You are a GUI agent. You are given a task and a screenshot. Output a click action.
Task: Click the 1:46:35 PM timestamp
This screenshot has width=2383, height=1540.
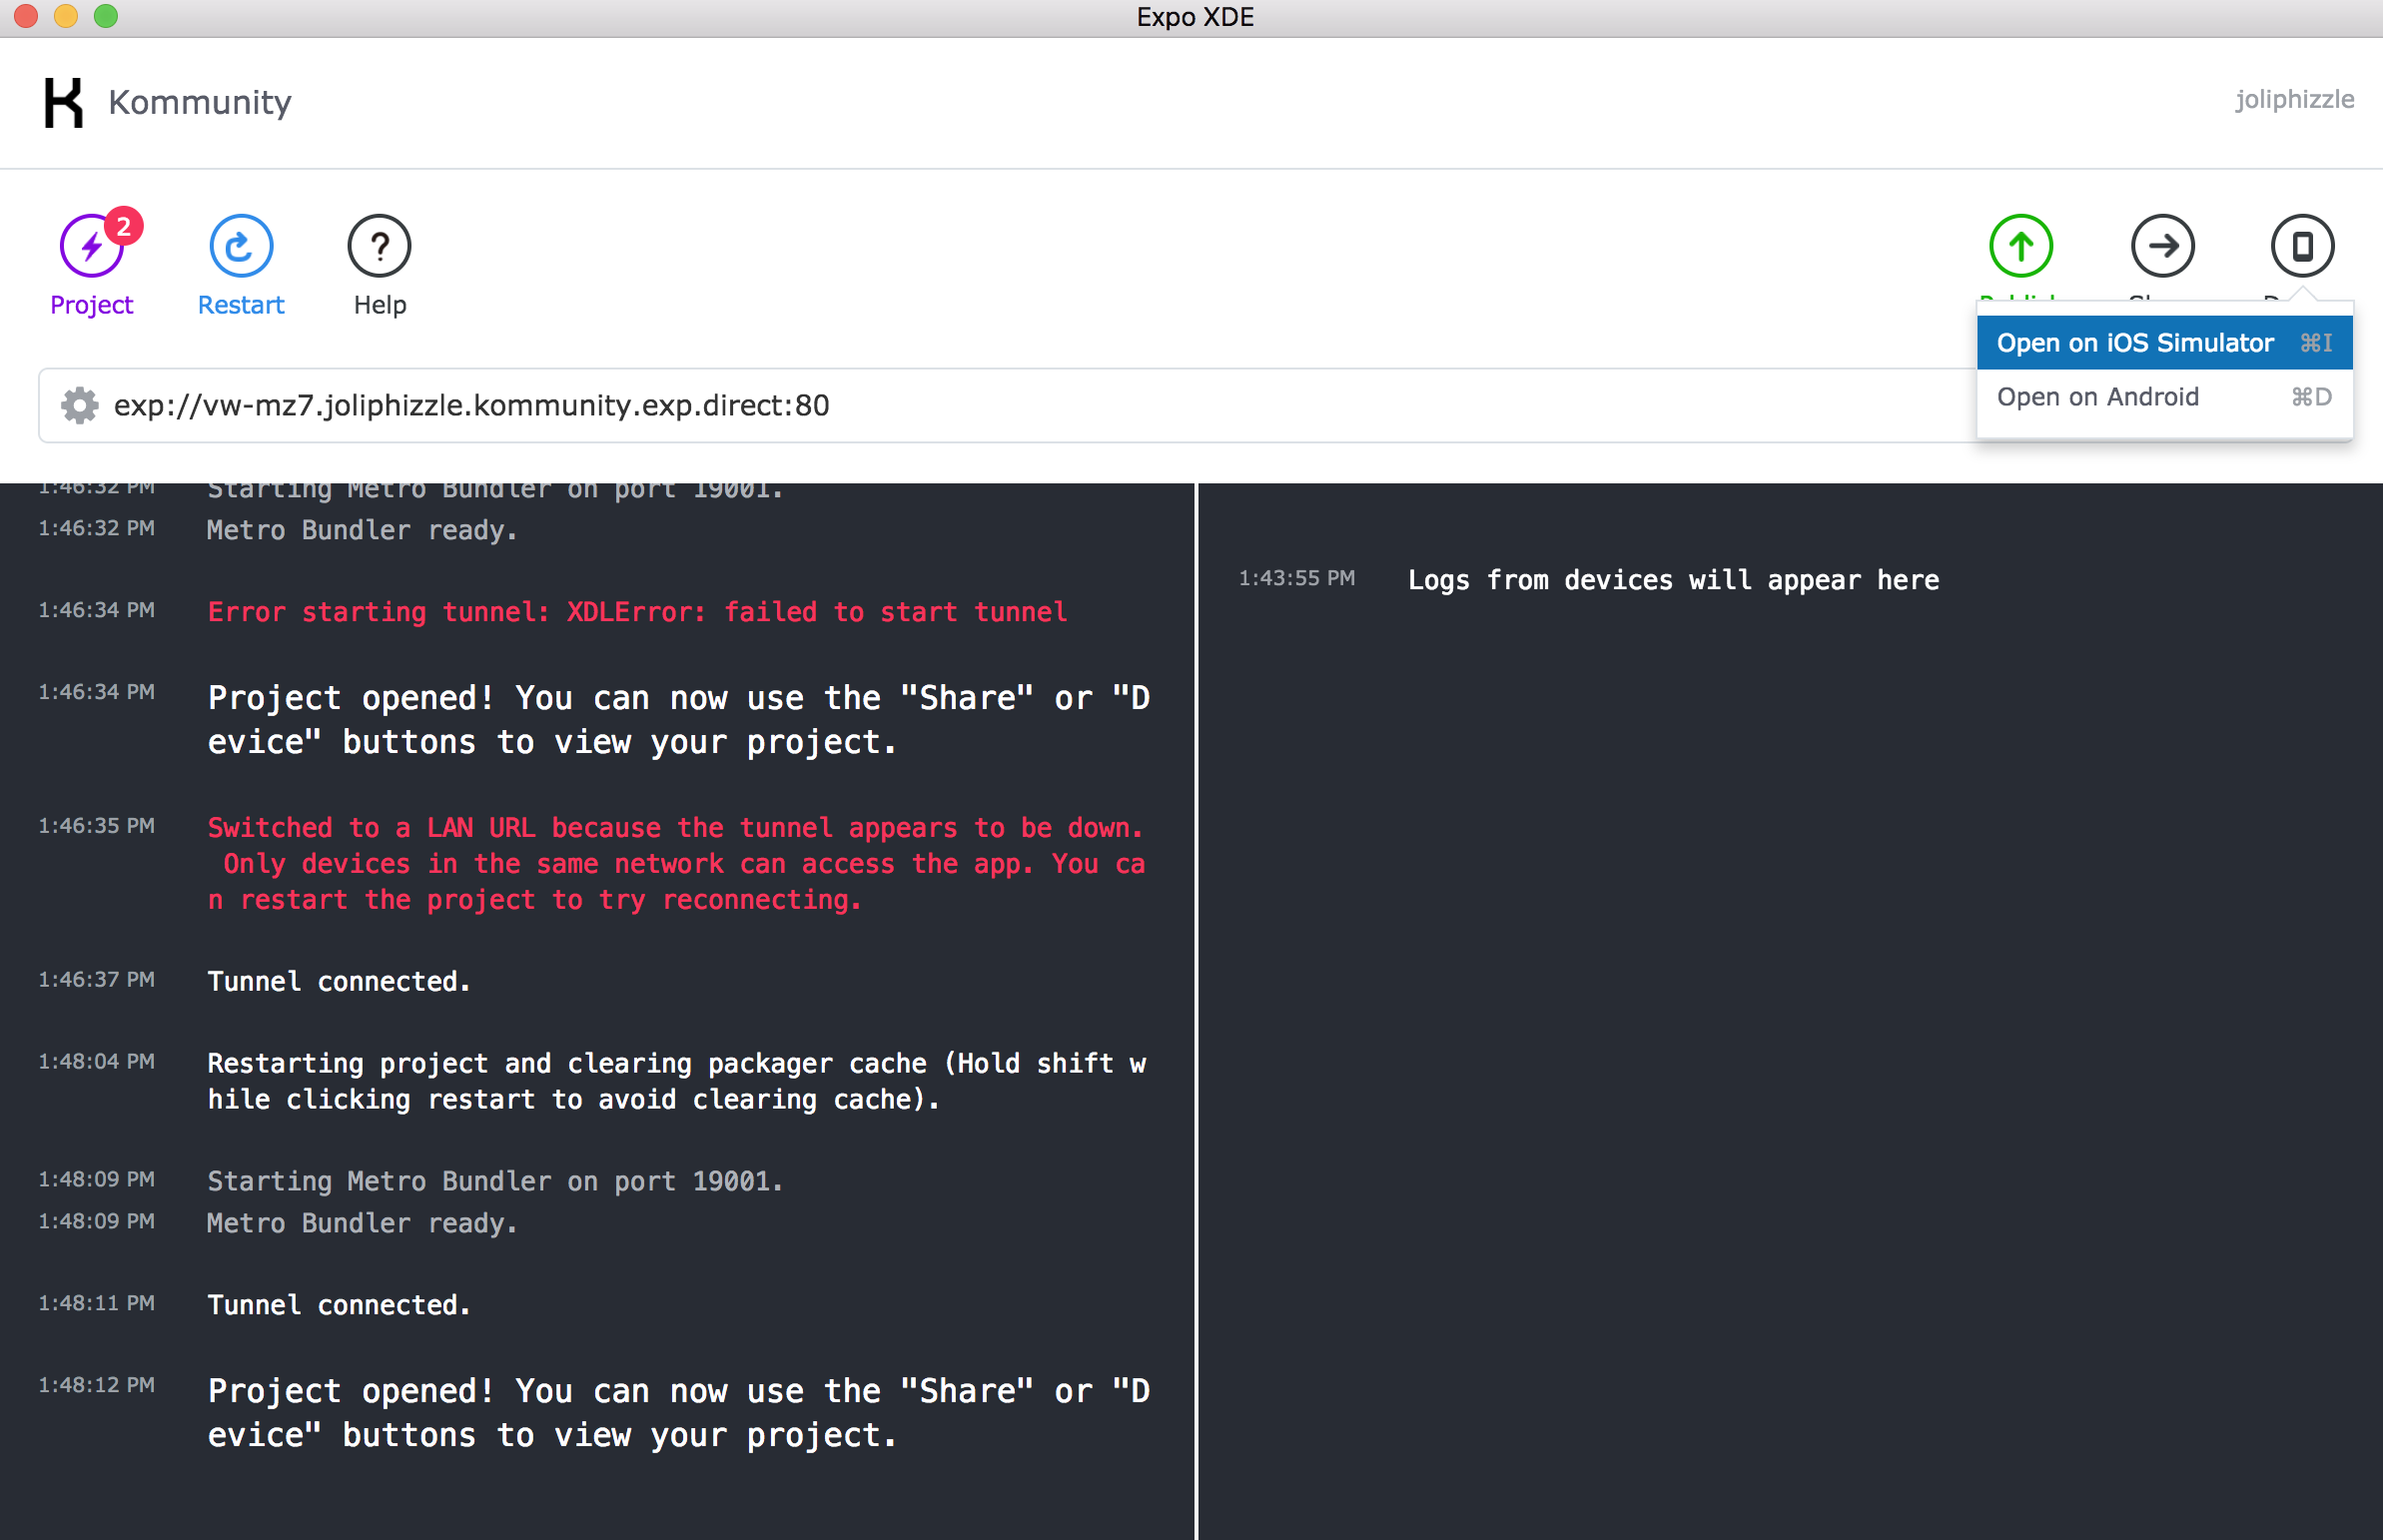[96, 826]
